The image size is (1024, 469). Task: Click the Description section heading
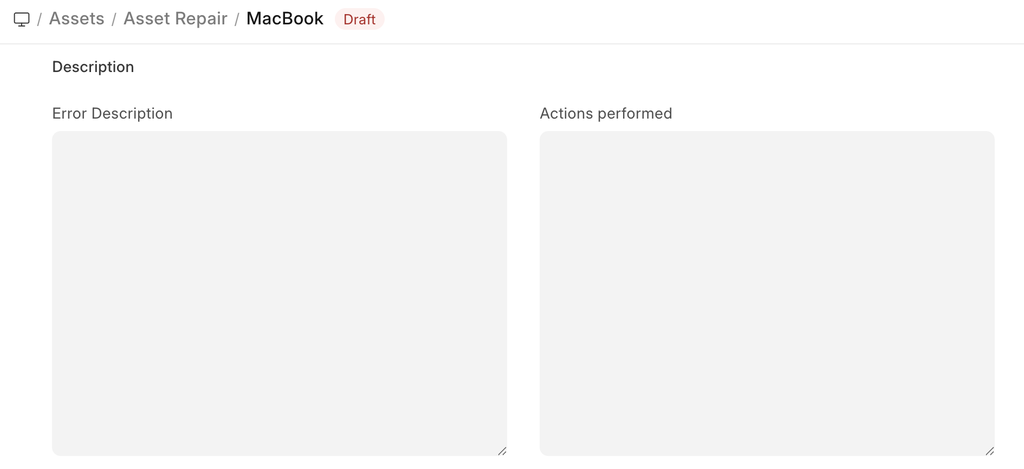[x=93, y=67]
